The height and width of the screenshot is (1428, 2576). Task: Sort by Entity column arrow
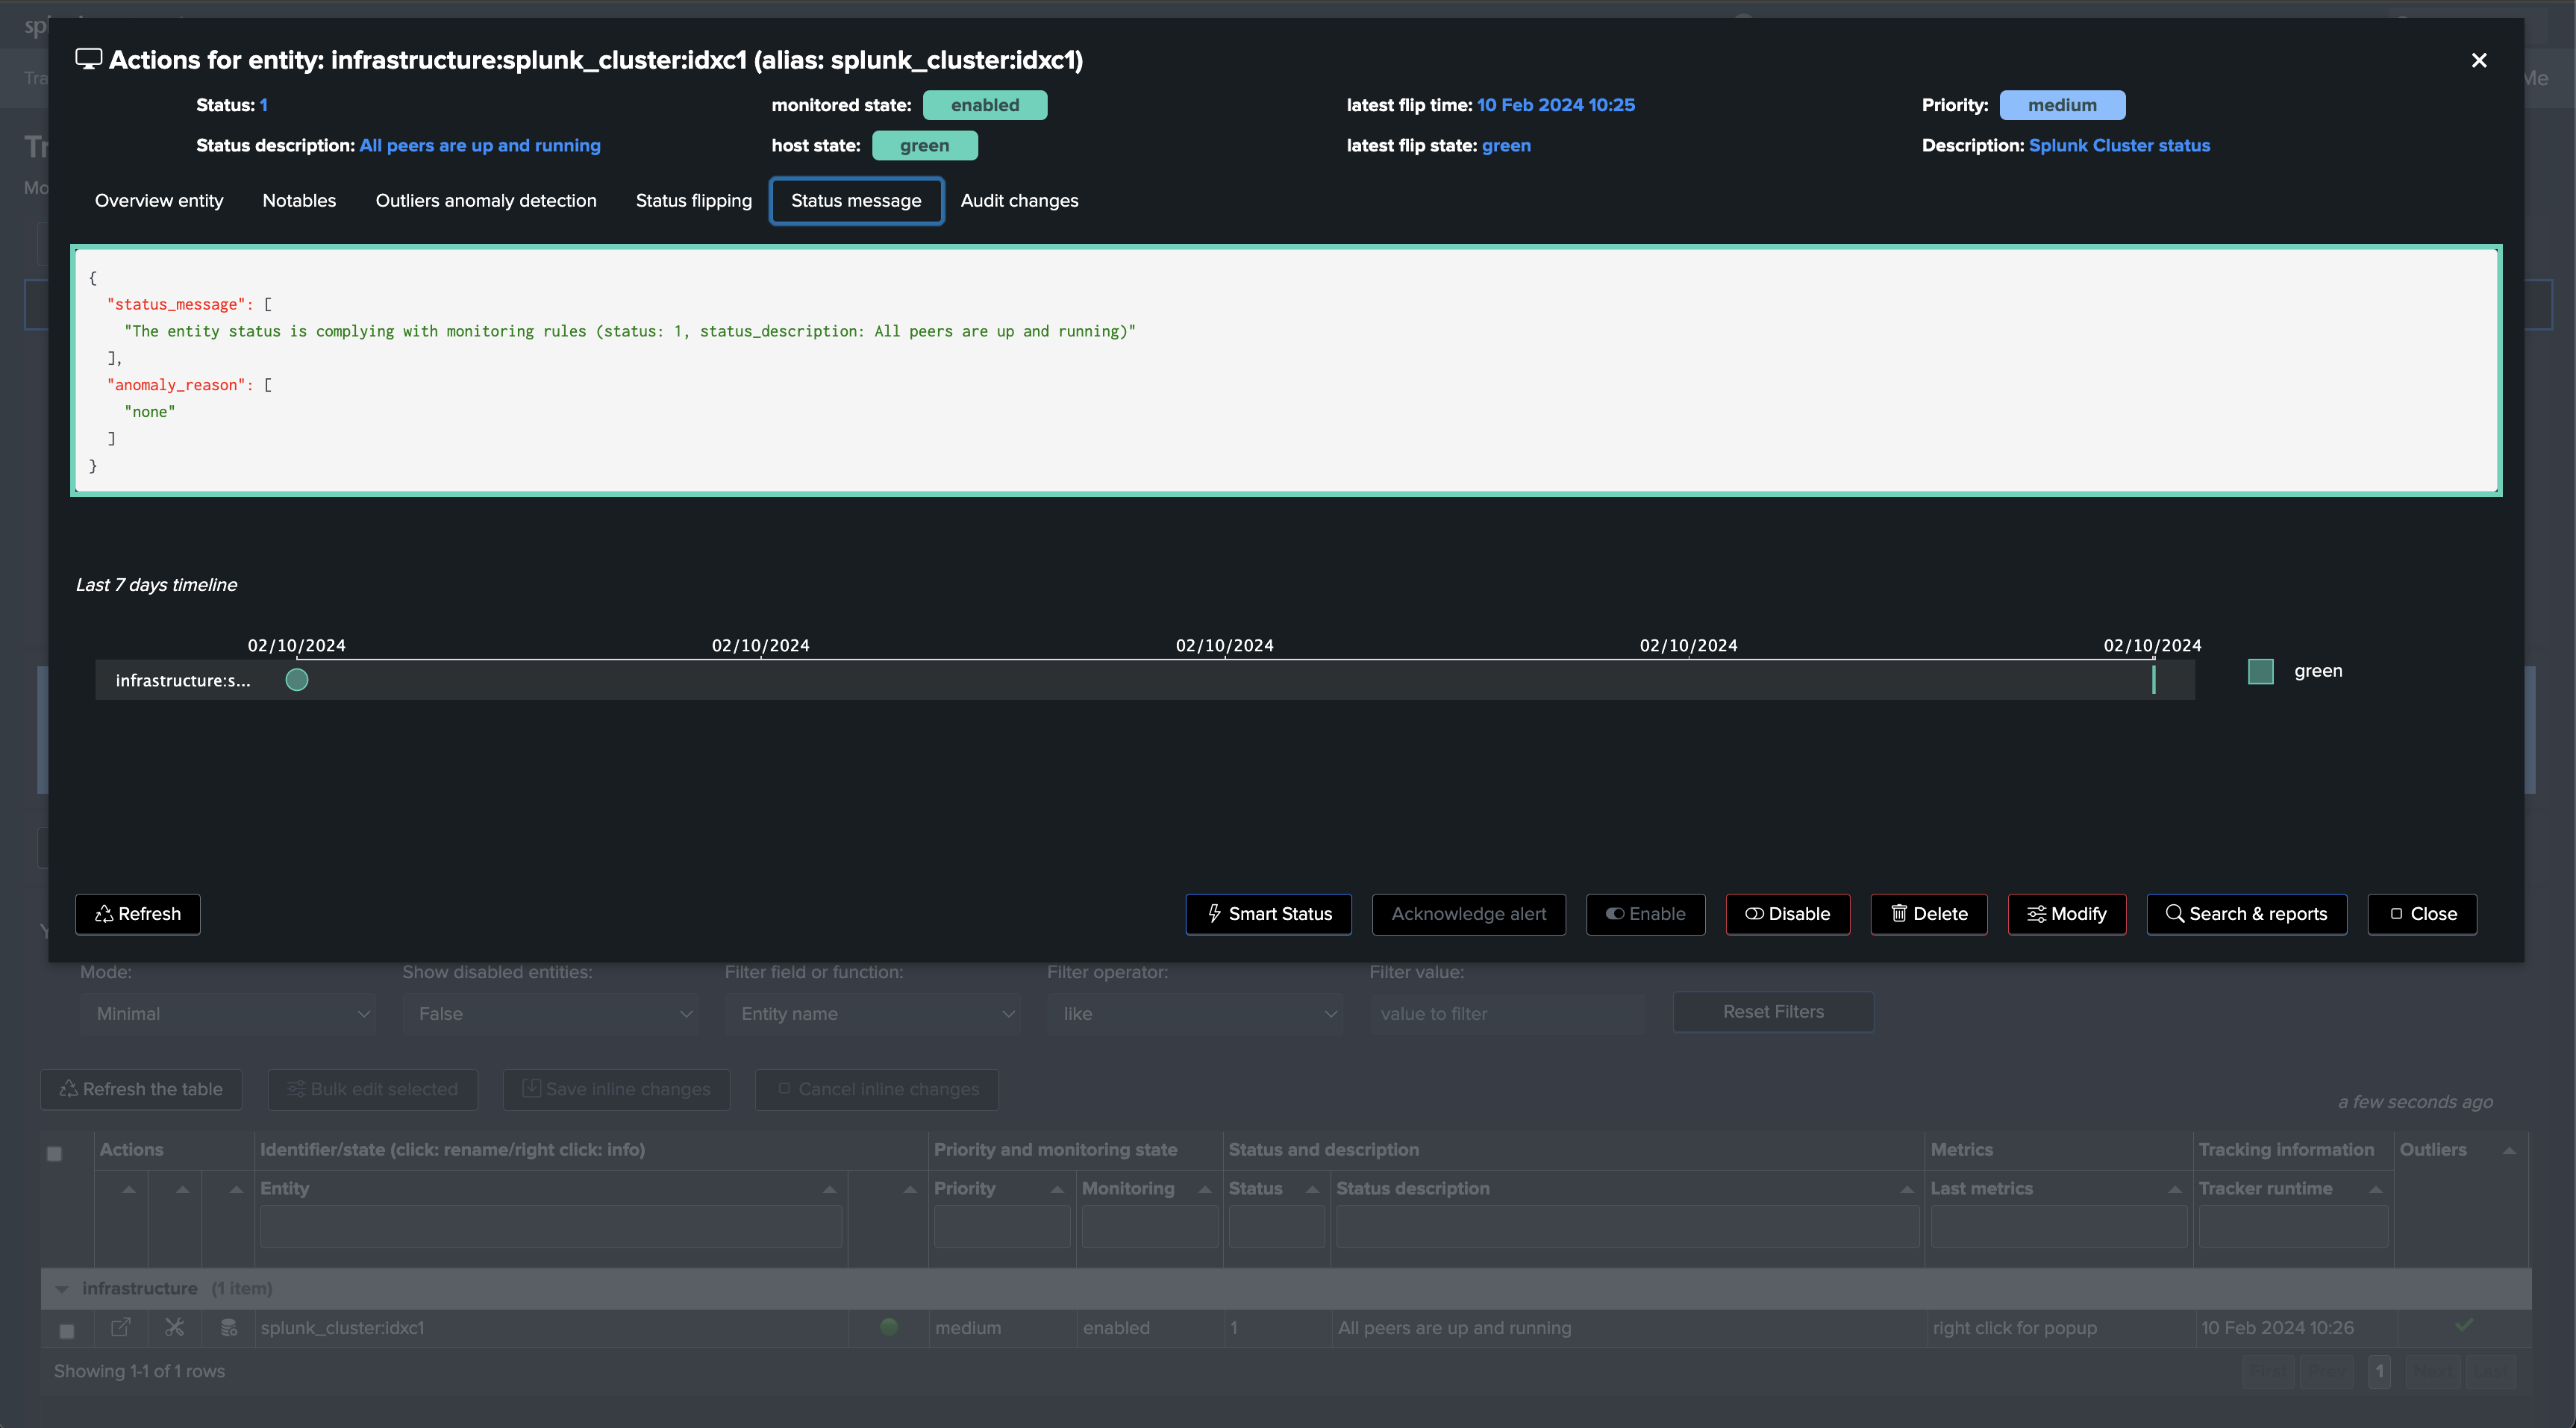pyautogui.click(x=829, y=1189)
